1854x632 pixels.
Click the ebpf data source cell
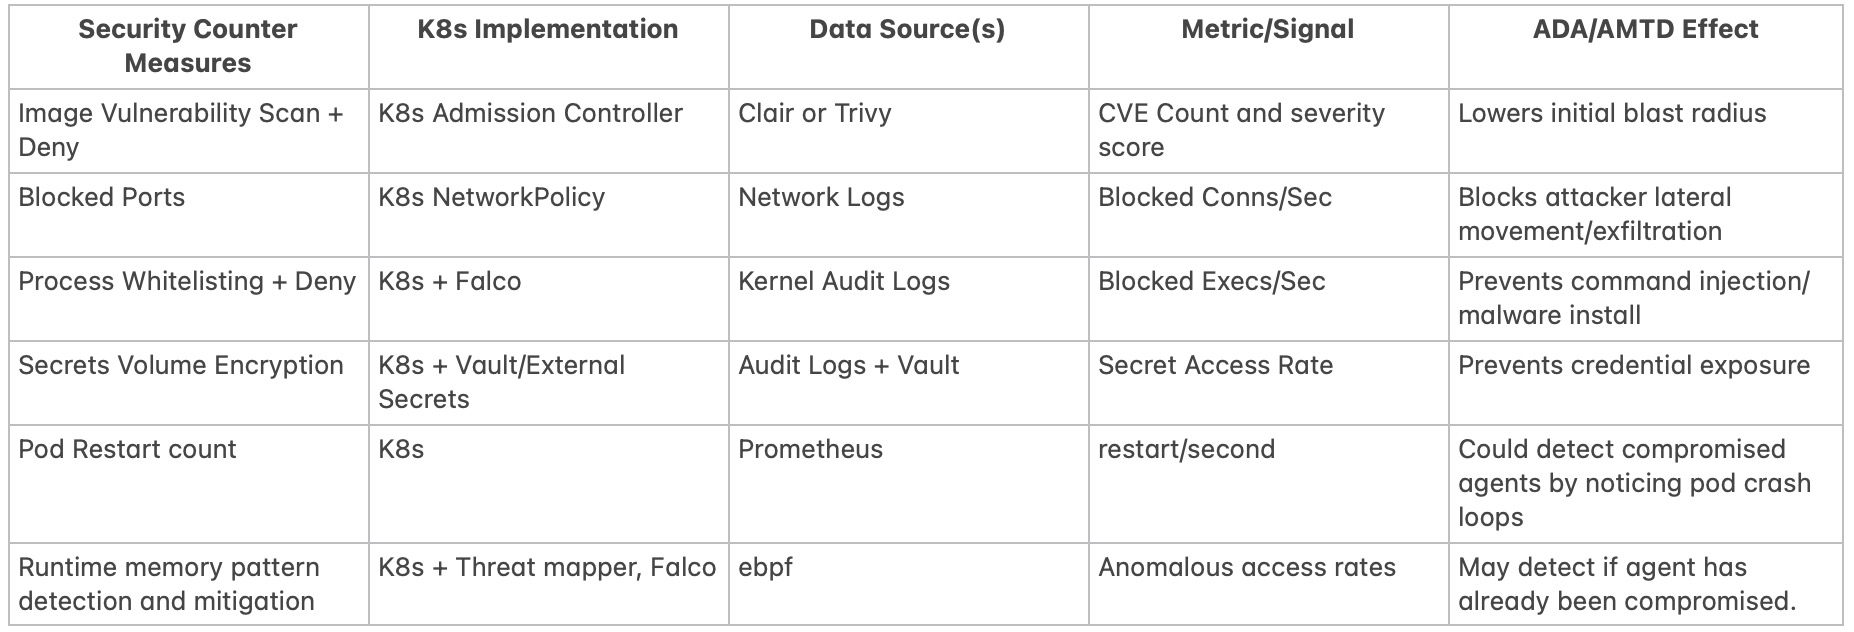click(765, 568)
